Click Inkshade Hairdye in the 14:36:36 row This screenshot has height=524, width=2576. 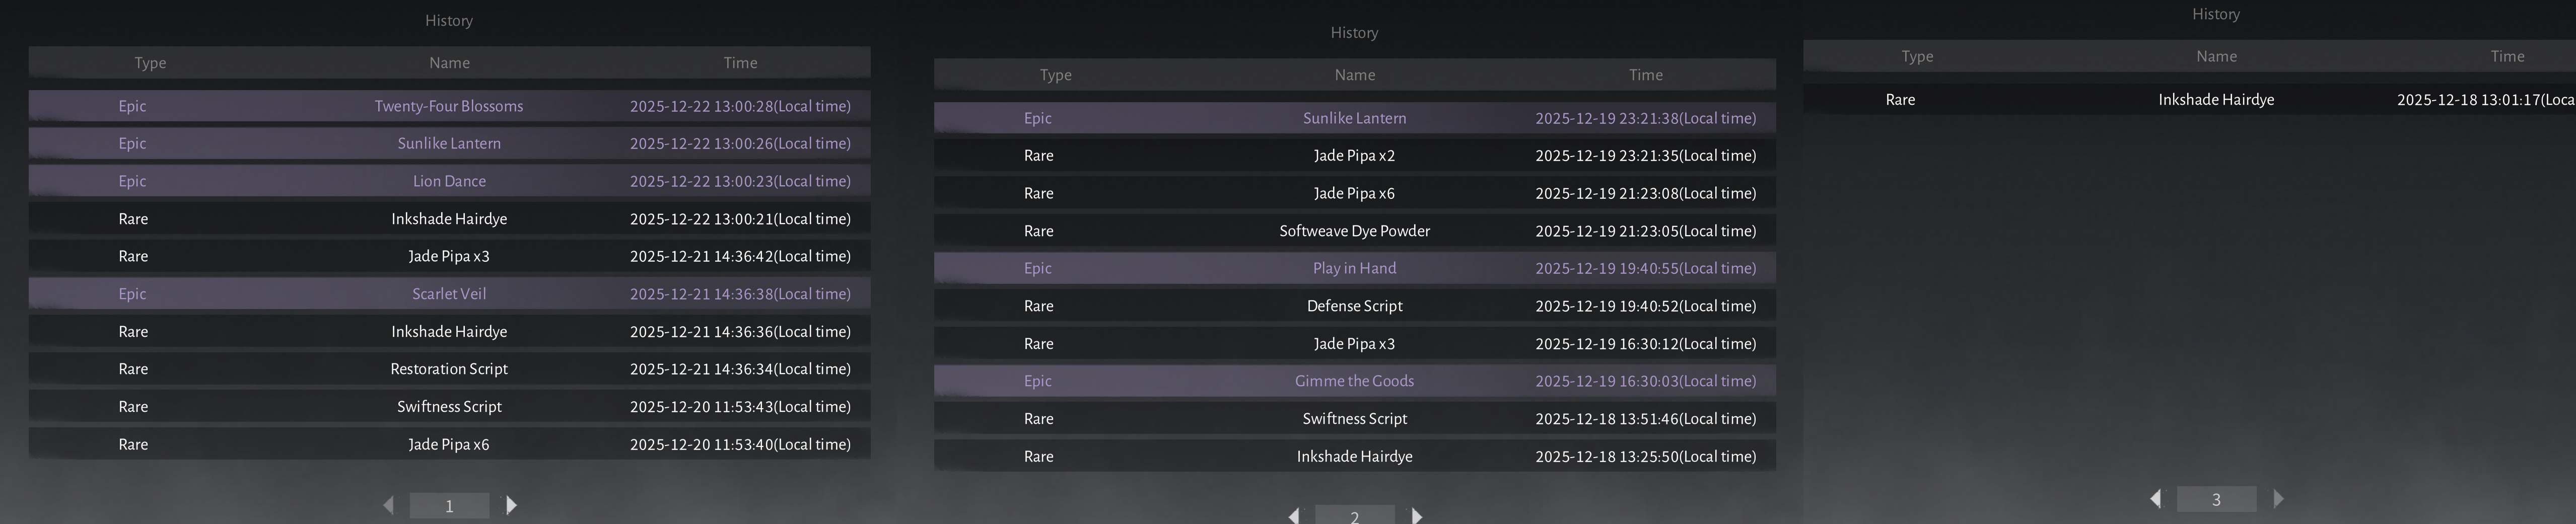pos(449,331)
